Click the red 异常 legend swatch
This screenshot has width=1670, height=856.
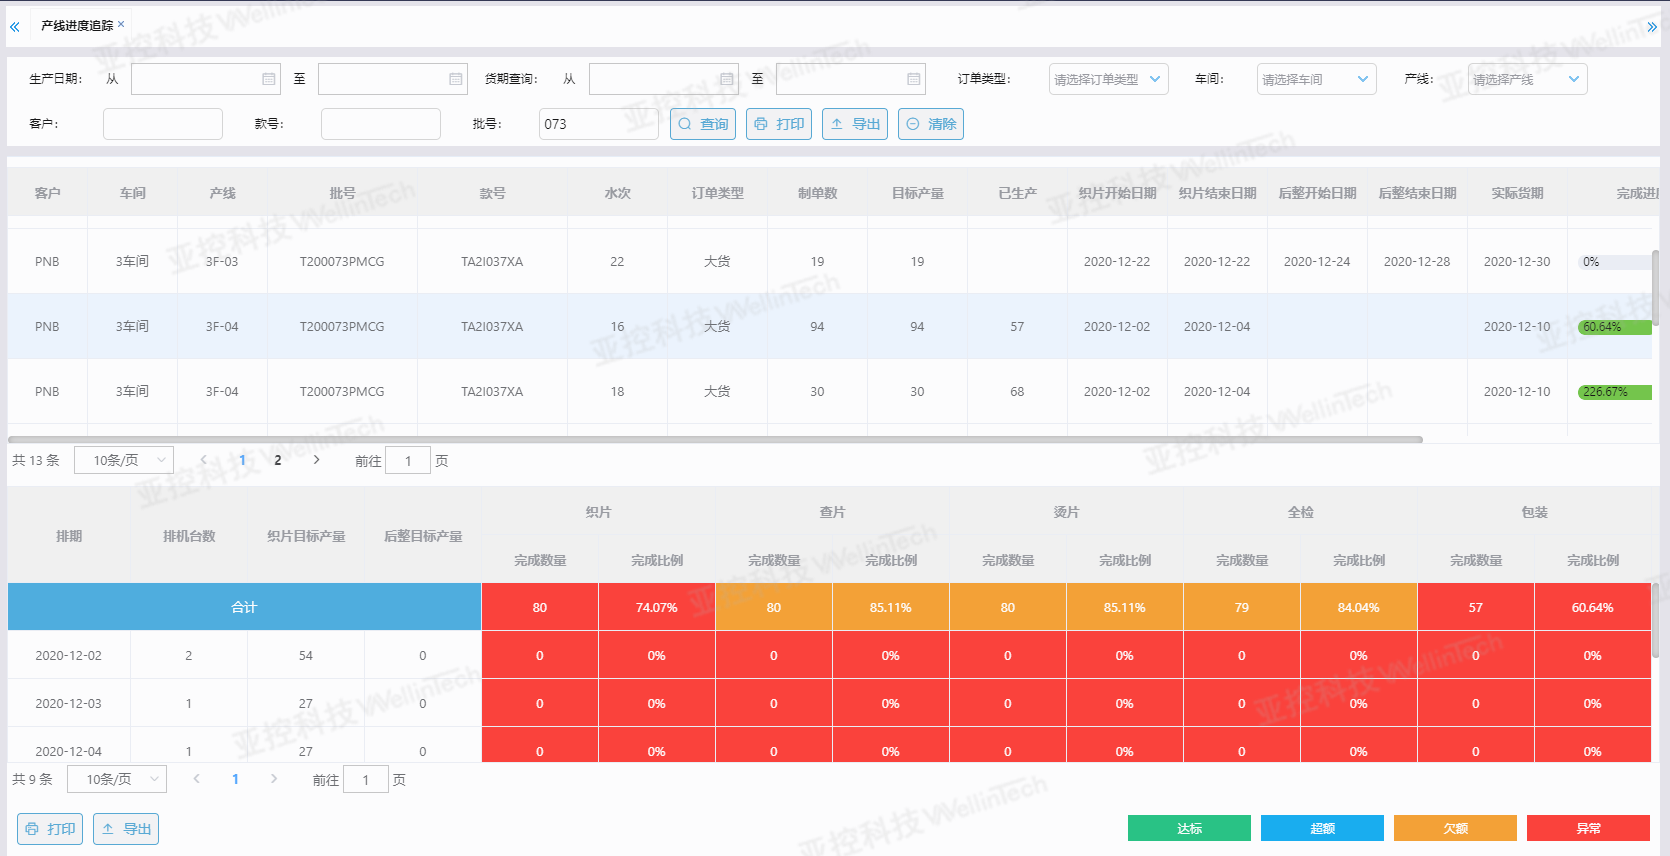pos(1588,828)
